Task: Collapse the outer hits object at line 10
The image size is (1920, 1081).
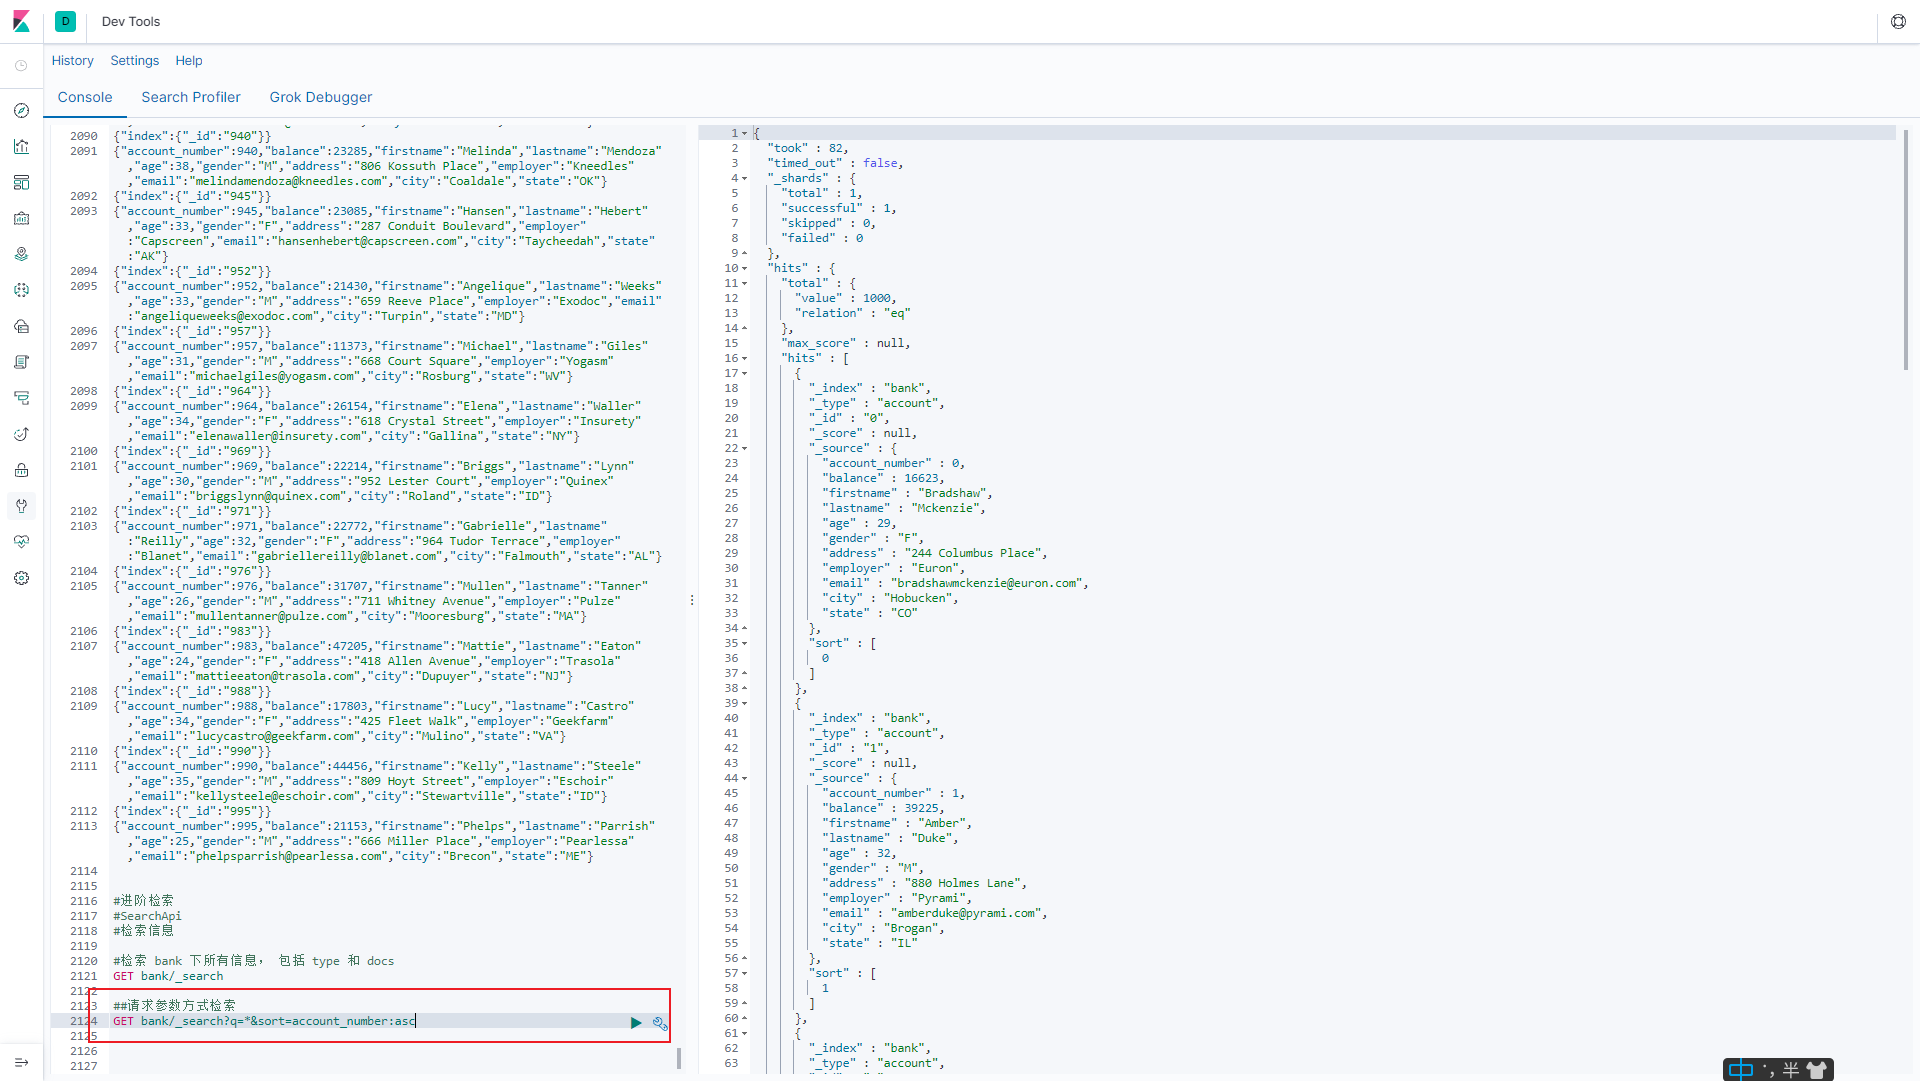Action: tap(745, 268)
